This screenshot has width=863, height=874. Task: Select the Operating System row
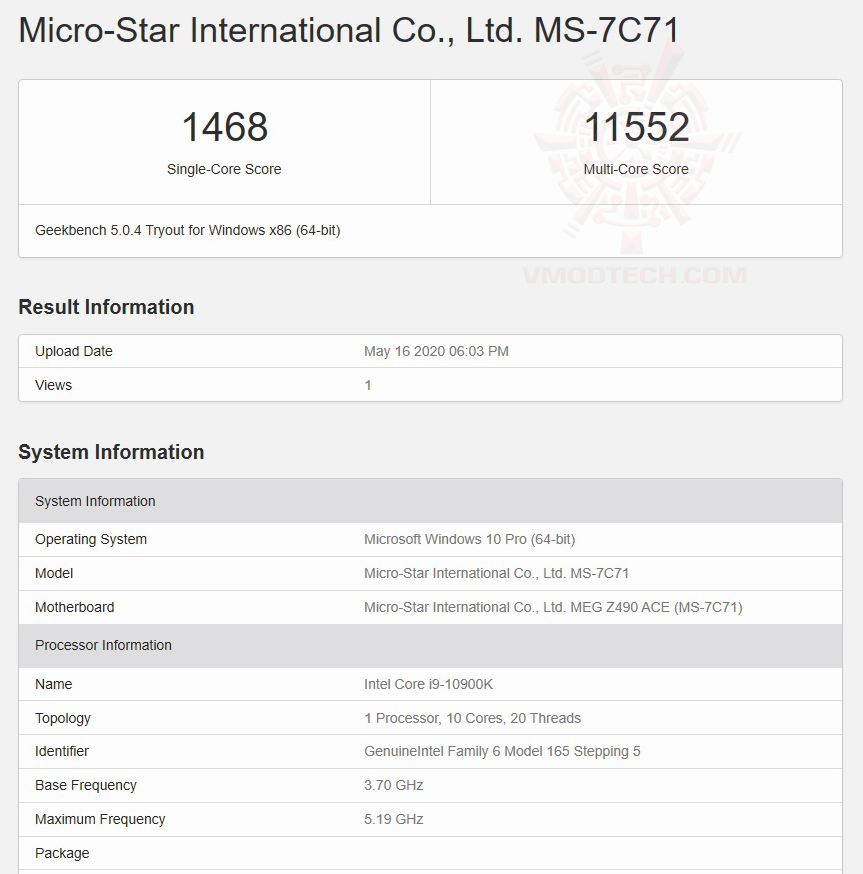click(x=90, y=539)
